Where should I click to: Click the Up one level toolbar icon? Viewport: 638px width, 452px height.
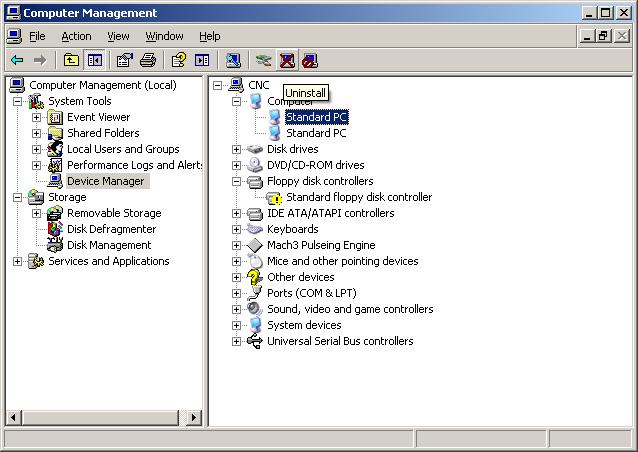pyautogui.click(x=71, y=60)
